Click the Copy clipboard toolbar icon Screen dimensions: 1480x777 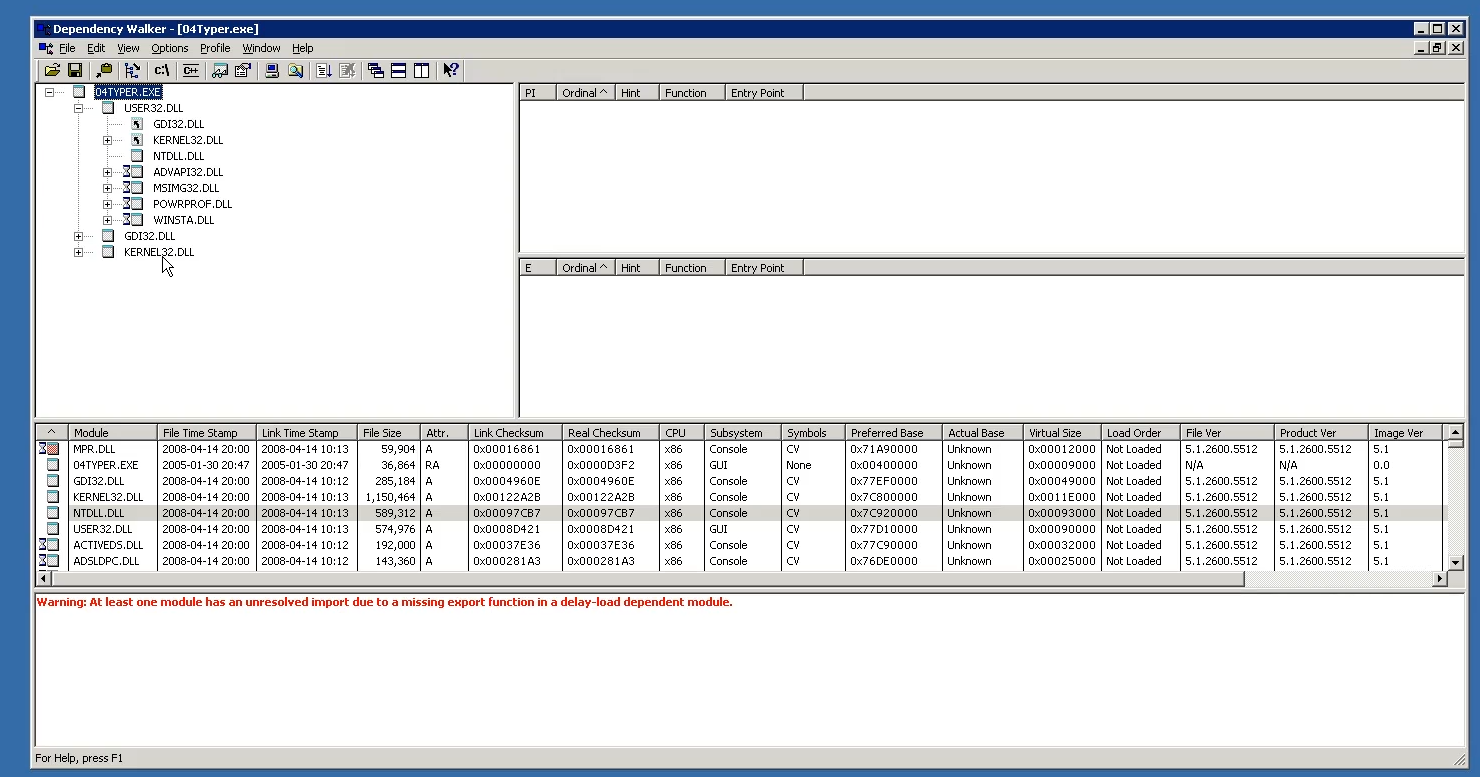pos(104,70)
